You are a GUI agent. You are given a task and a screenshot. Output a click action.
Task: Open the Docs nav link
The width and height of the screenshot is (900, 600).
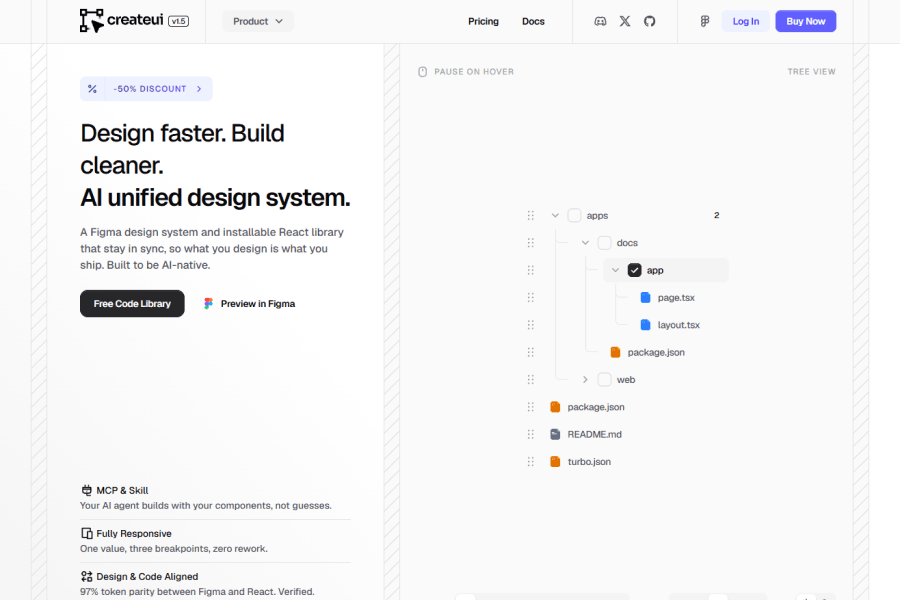pyautogui.click(x=533, y=21)
